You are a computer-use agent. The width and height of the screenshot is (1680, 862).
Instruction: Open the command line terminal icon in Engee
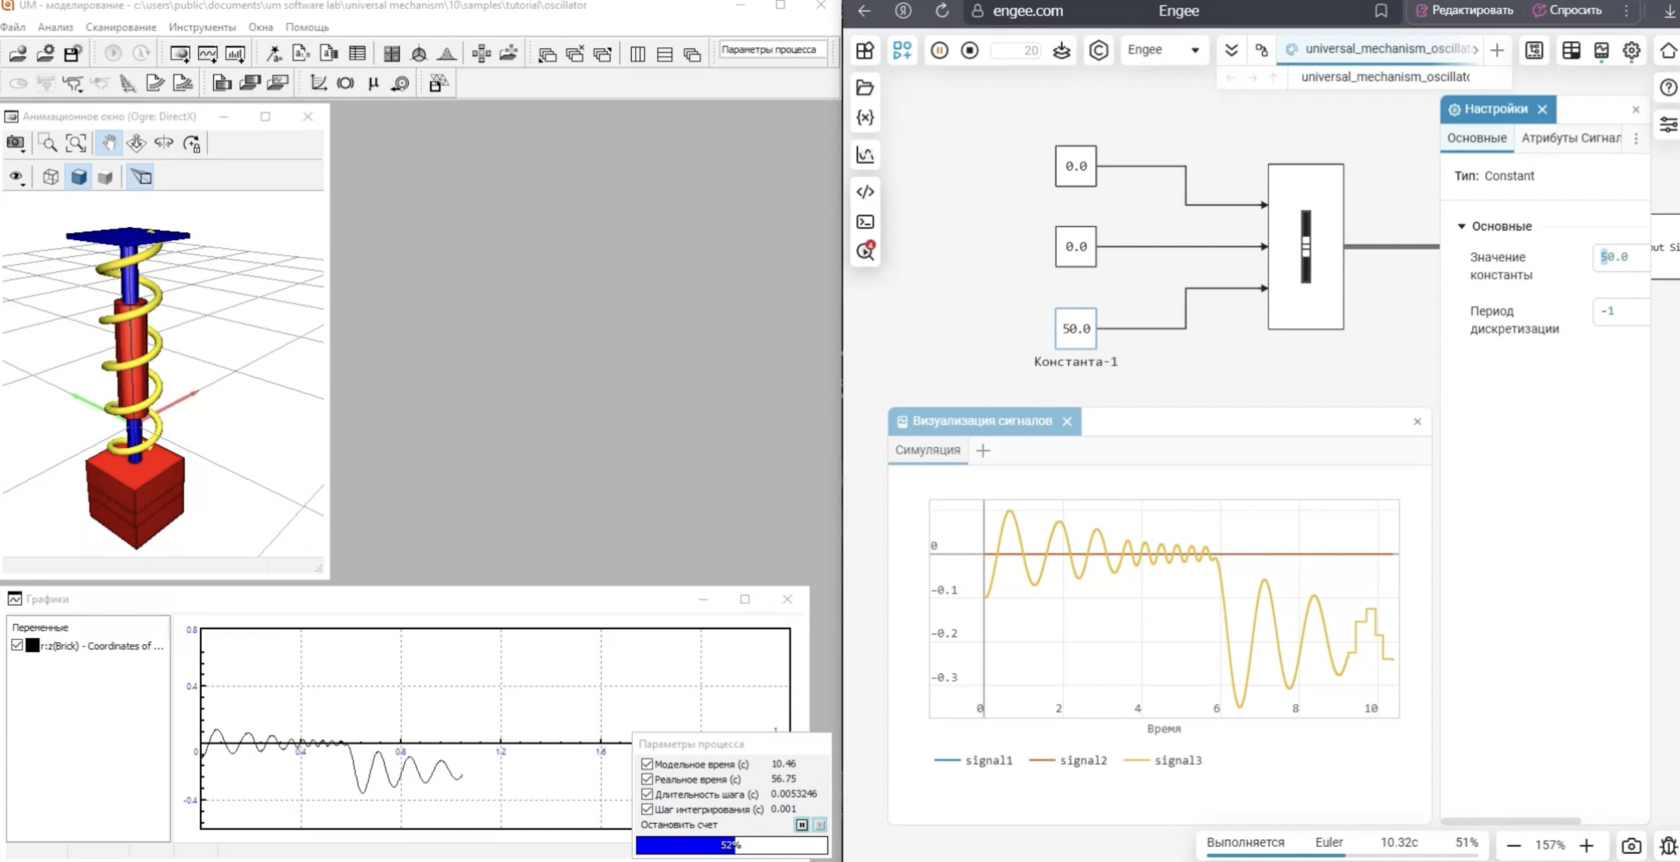point(865,222)
